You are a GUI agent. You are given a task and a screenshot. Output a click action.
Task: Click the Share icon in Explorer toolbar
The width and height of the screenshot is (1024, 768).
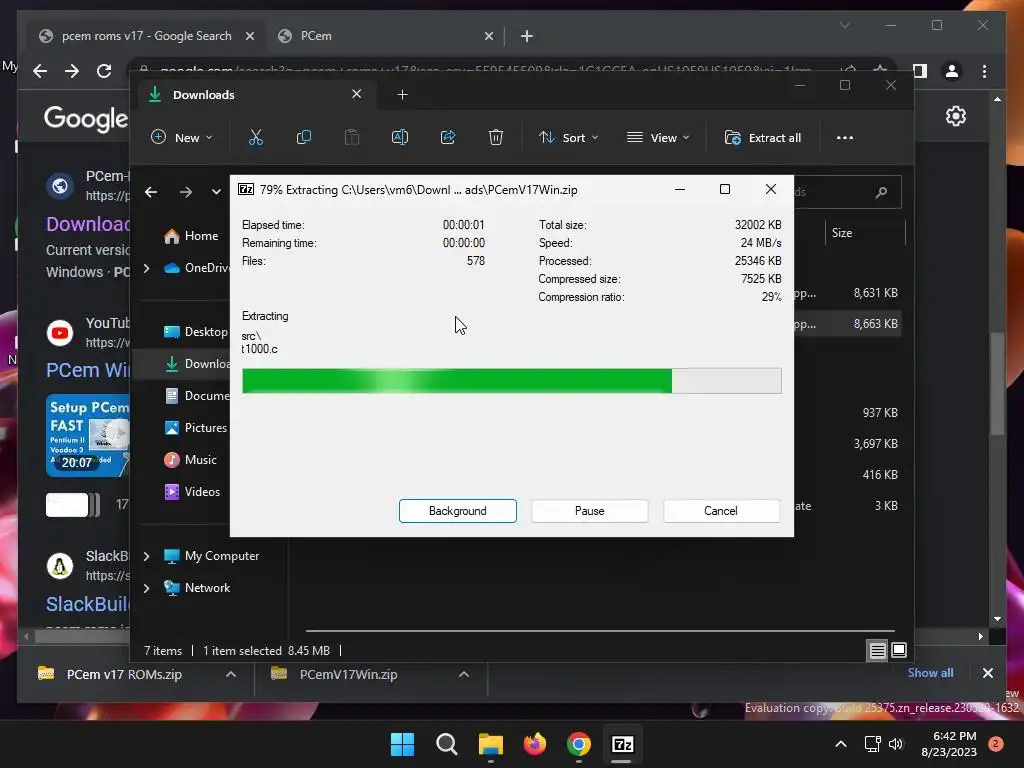pos(448,138)
